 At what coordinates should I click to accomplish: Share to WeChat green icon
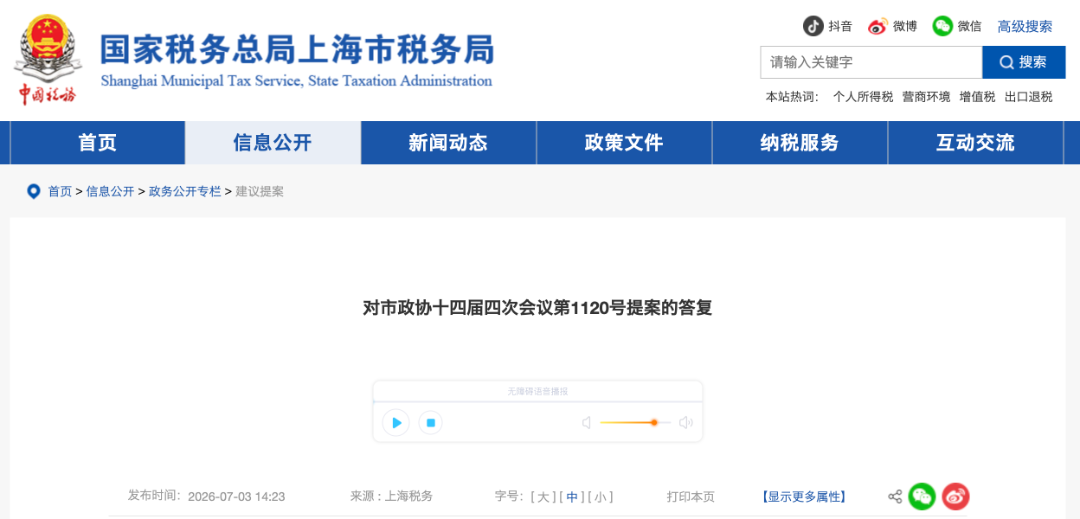[922, 496]
